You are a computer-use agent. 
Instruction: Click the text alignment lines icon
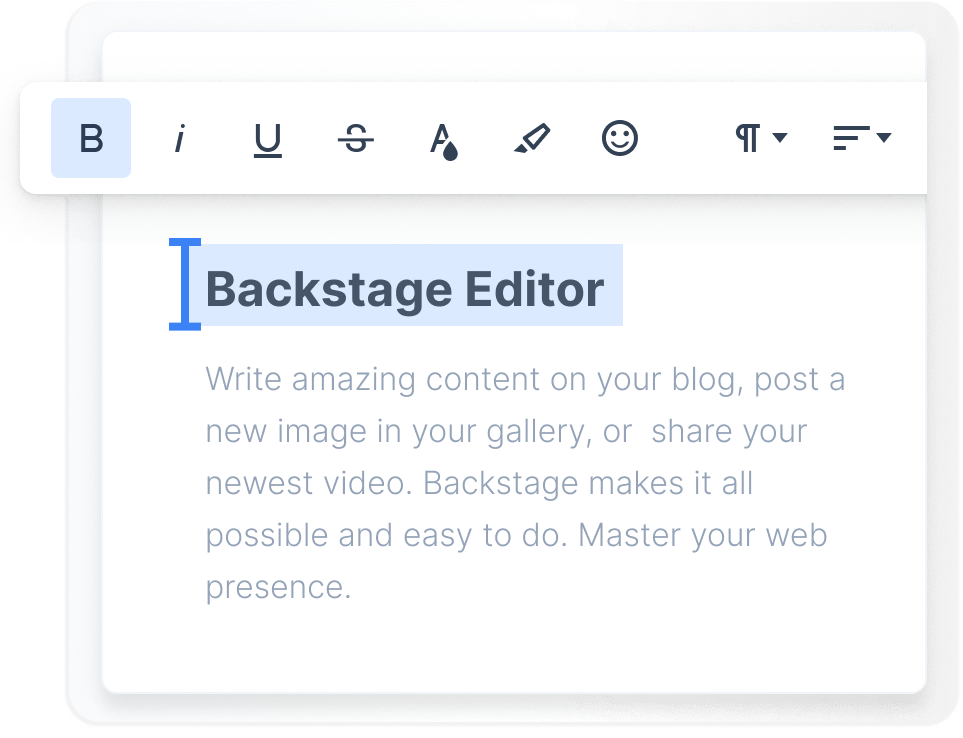pyautogui.click(x=850, y=138)
